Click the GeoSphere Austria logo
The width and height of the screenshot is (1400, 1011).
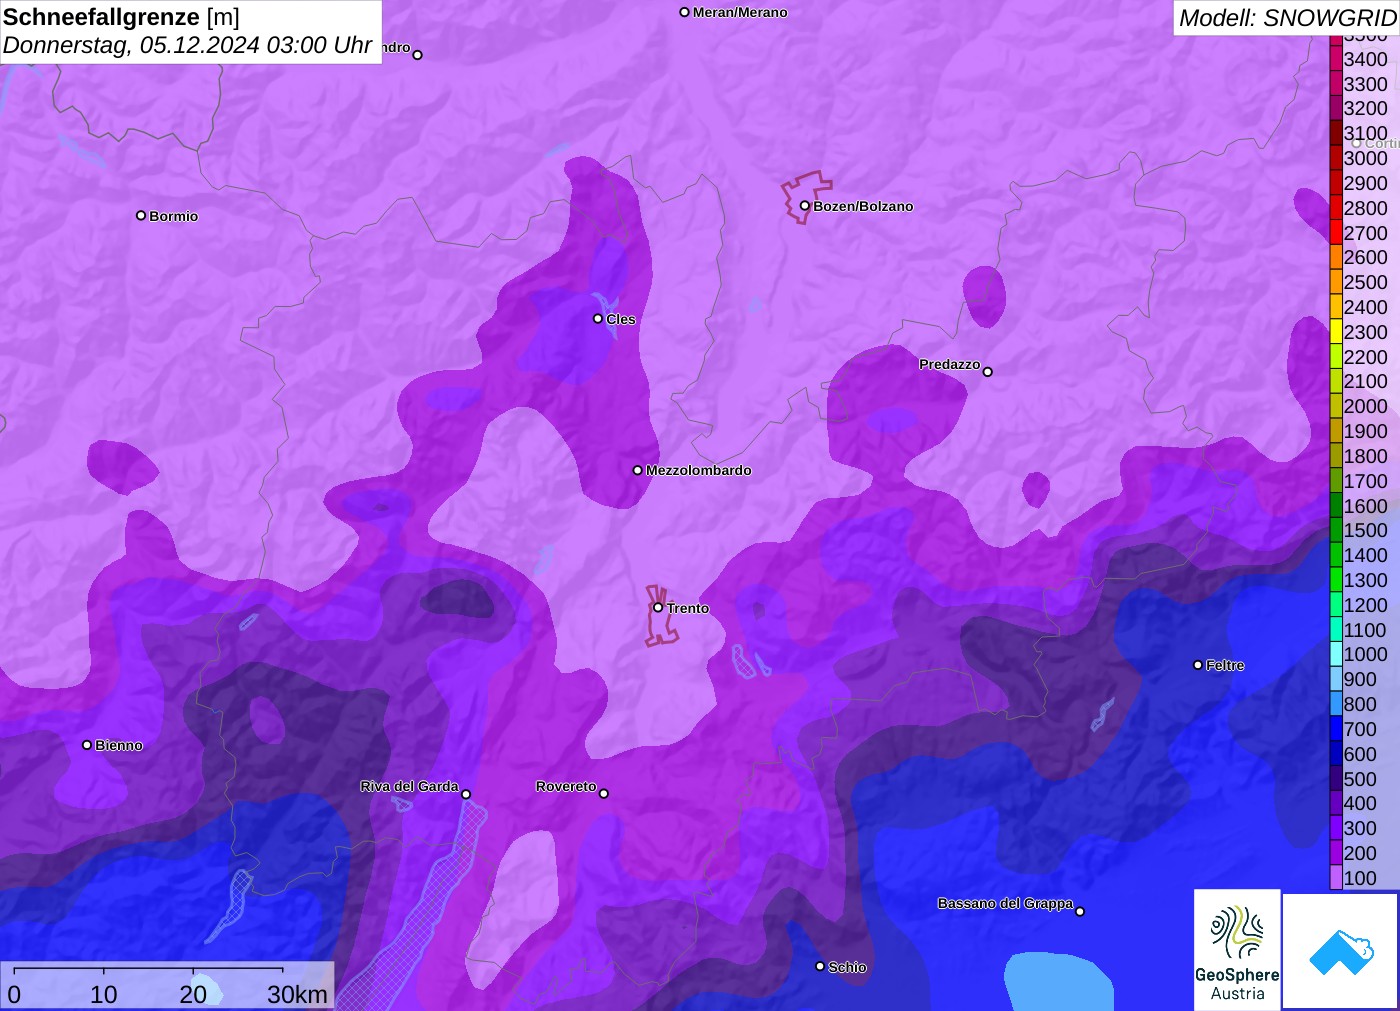click(x=1237, y=949)
